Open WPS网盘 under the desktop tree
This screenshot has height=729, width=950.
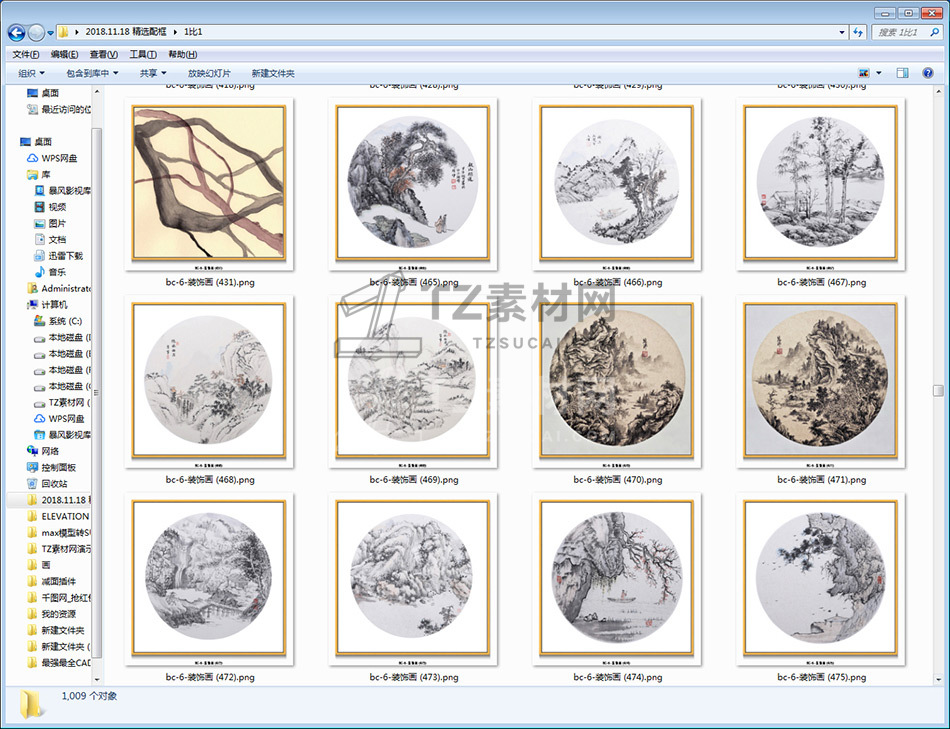[58, 158]
